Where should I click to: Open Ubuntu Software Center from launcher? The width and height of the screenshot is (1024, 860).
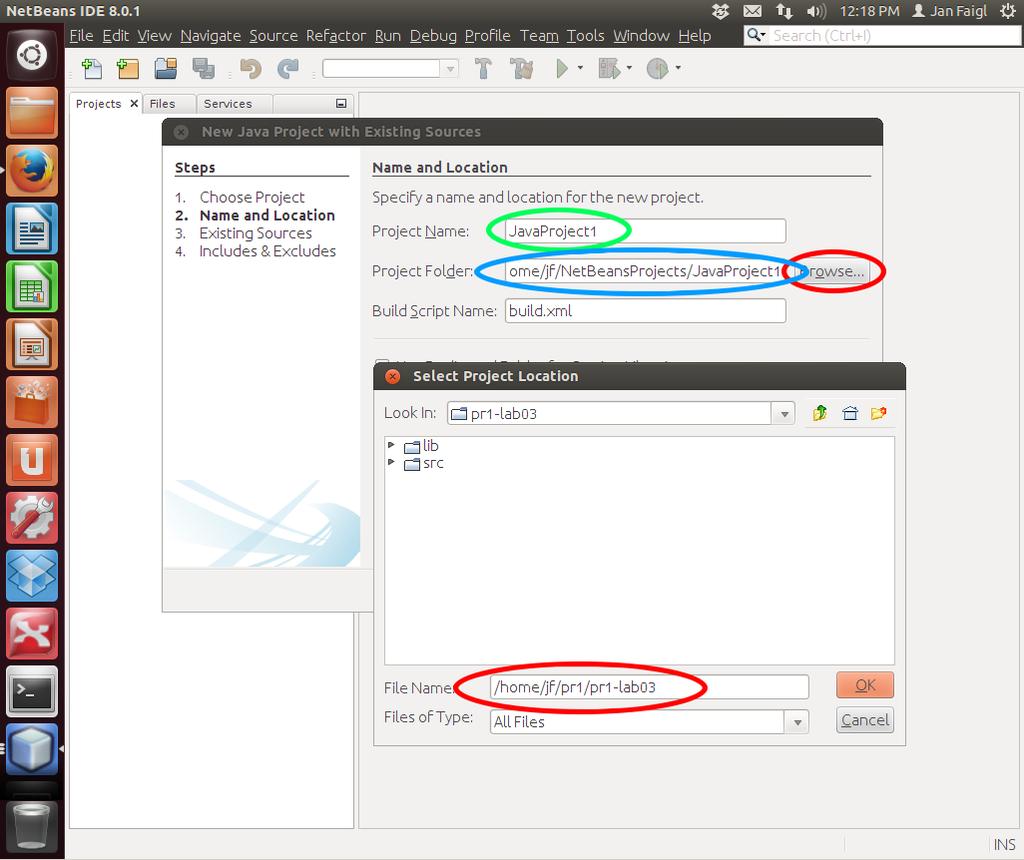coord(32,402)
